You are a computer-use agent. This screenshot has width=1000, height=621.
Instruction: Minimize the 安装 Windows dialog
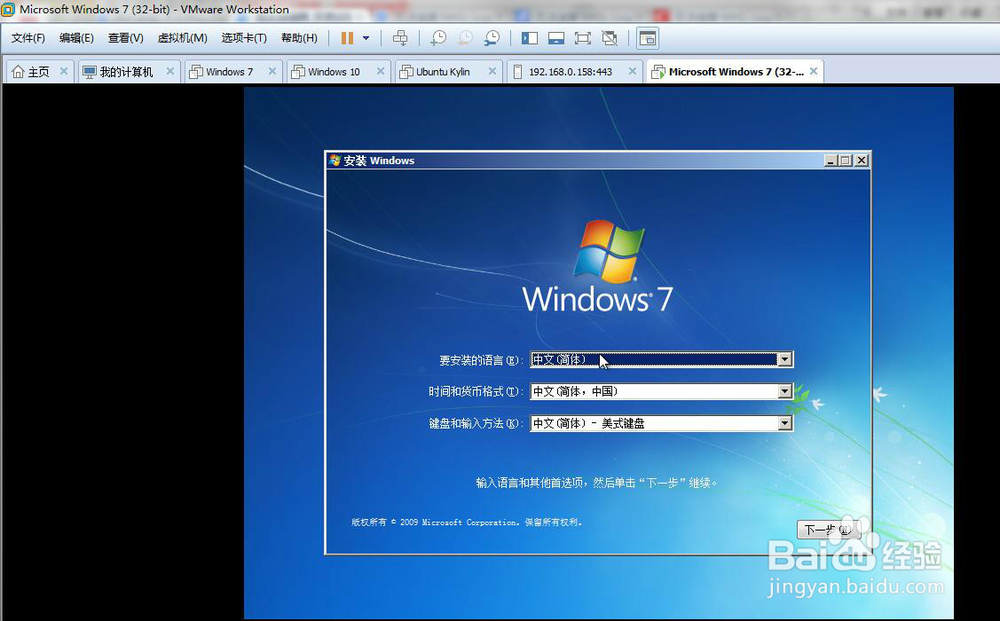tap(830, 161)
